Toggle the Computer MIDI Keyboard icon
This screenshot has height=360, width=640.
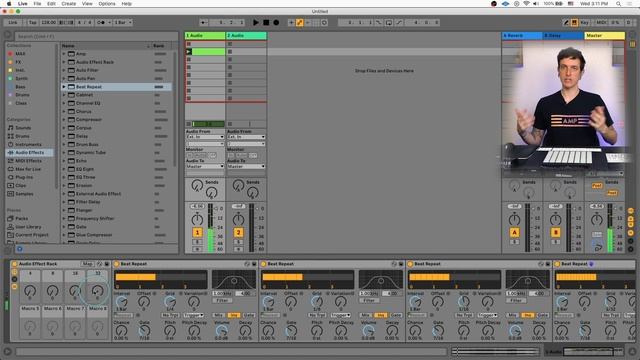tap(574, 22)
